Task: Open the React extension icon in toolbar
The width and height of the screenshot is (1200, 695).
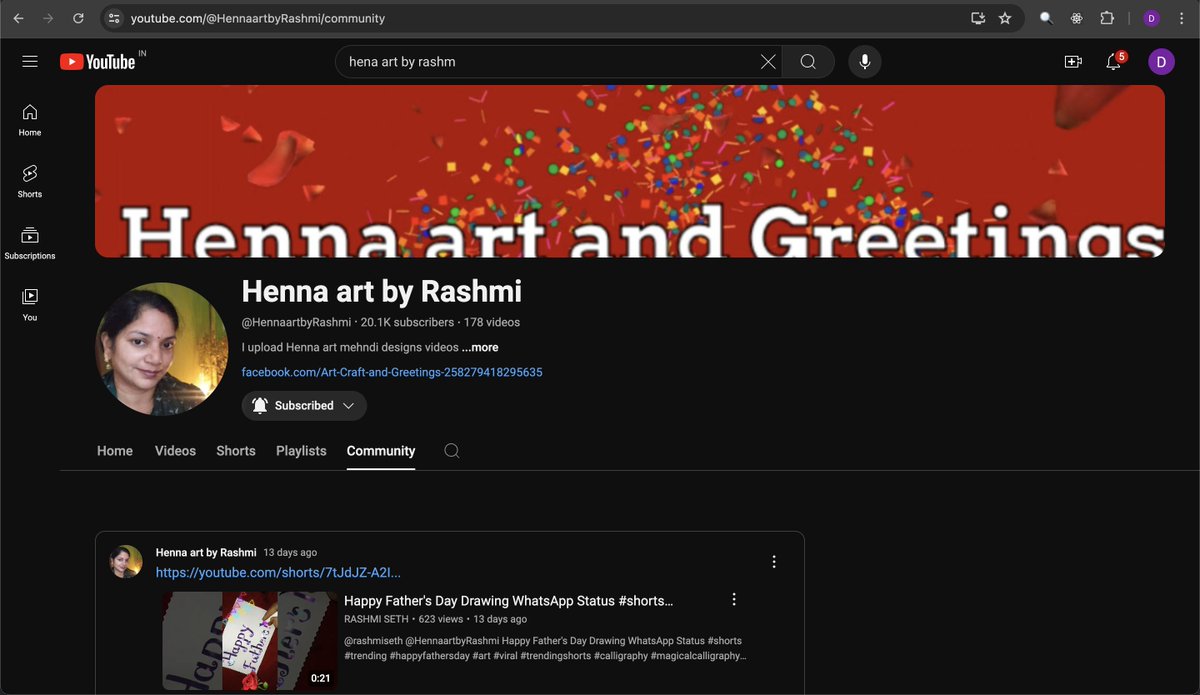Action: (x=1076, y=18)
